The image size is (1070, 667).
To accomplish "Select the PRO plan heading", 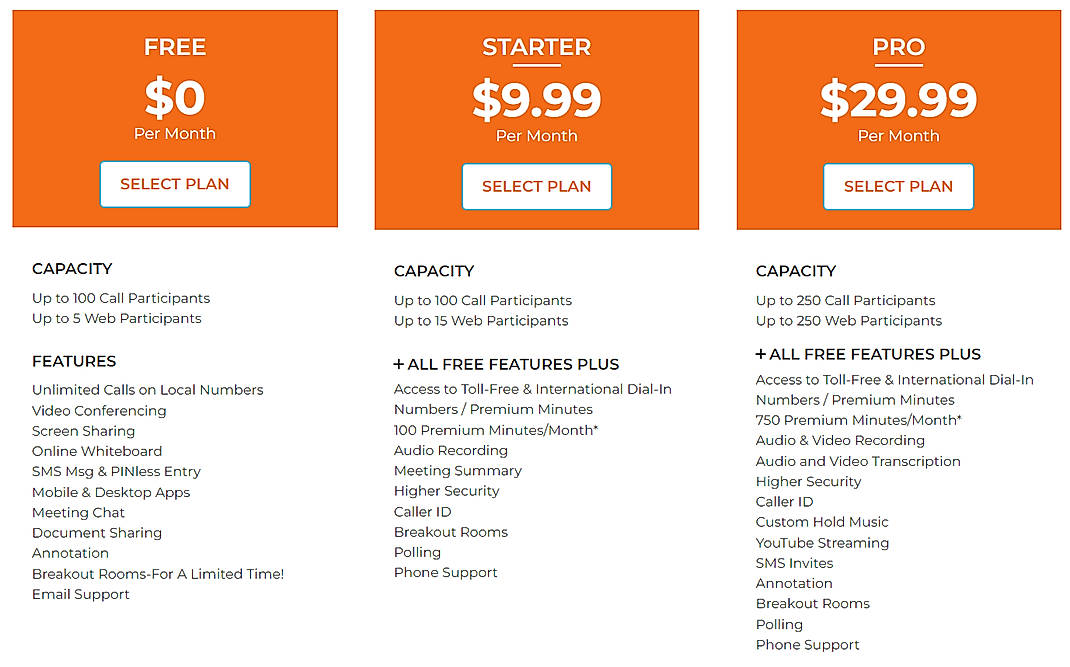I will [x=899, y=47].
